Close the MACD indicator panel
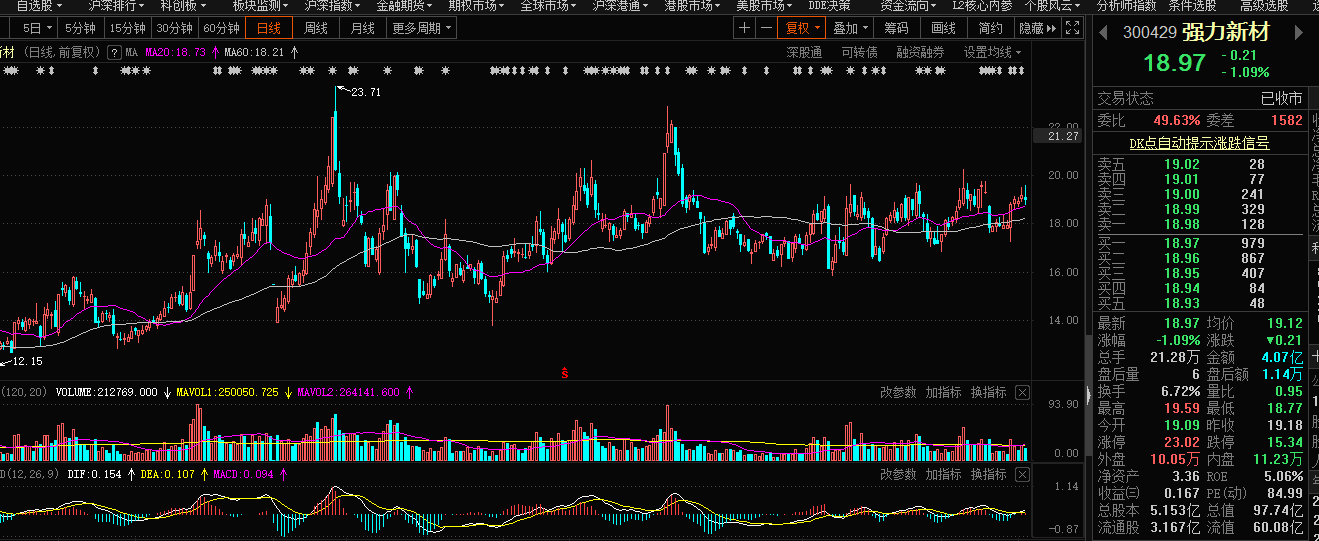 coord(1022,475)
